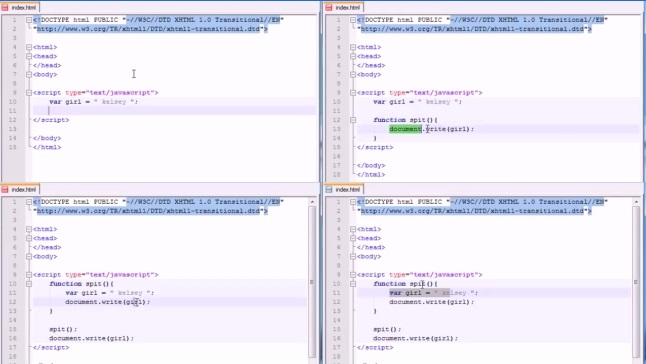Collapse function spit fold marker in bottom-left pane
The width and height of the screenshot is (646, 364).
click(x=29, y=284)
